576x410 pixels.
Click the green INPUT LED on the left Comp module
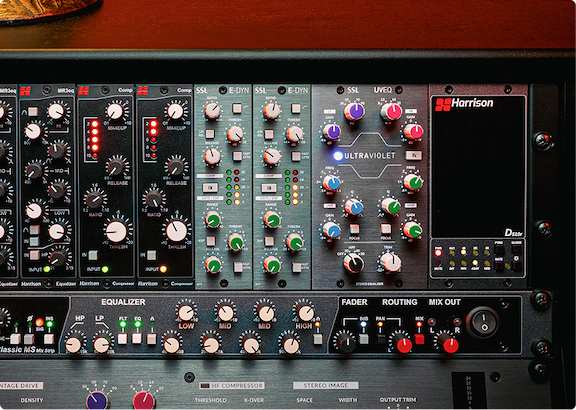pyautogui.click(x=105, y=269)
